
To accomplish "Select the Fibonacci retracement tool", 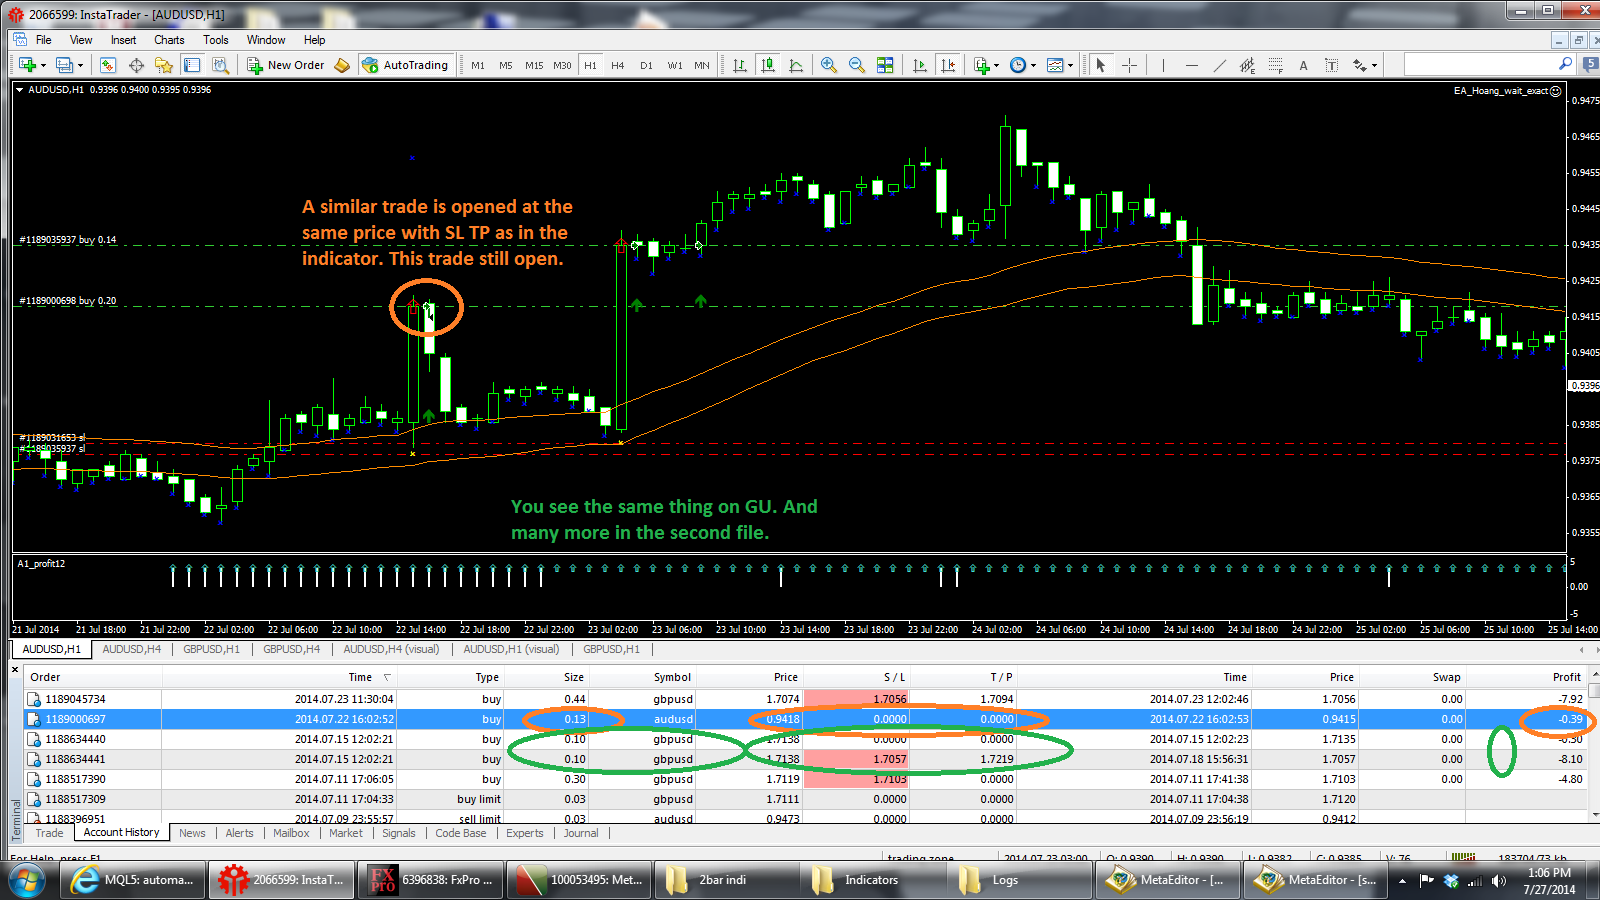I will point(1275,65).
